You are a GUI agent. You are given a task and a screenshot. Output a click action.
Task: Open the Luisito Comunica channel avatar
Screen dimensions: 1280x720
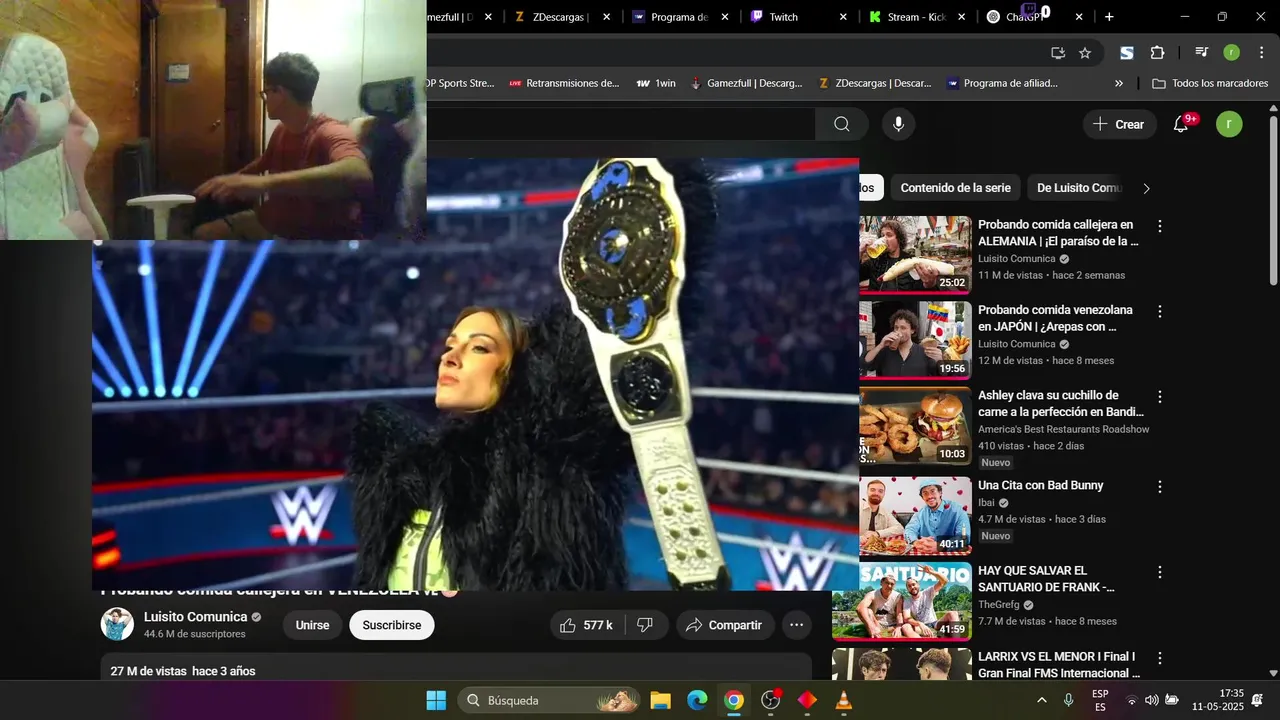[117, 624]
